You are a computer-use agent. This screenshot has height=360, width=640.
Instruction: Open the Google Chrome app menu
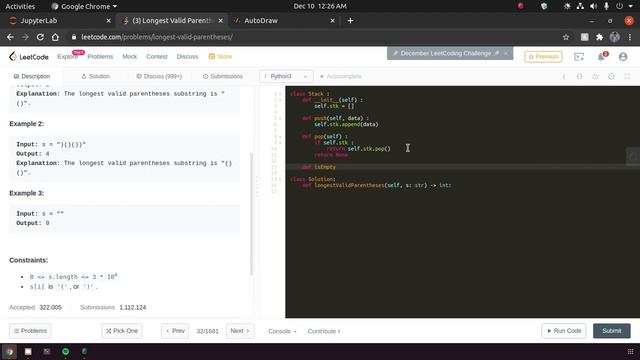[84, 6]
